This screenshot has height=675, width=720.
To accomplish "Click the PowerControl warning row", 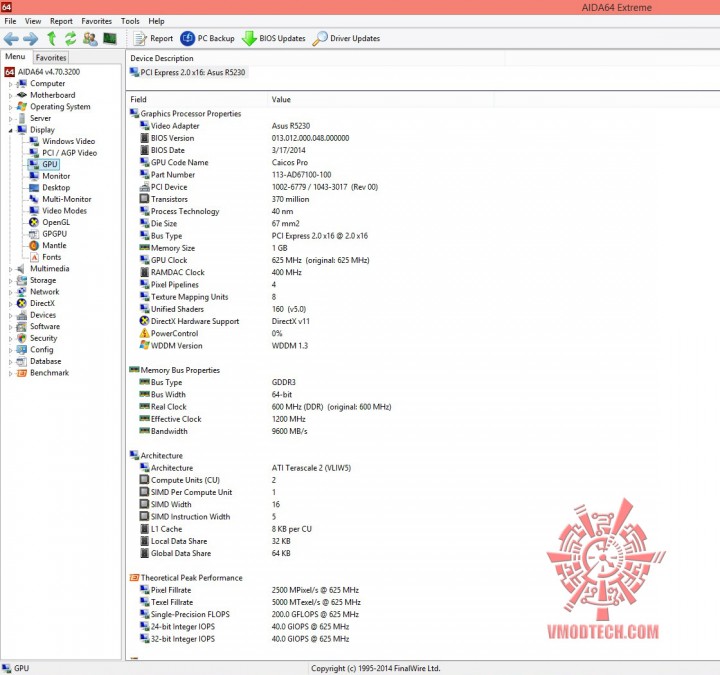I will [x=211, y=333].
